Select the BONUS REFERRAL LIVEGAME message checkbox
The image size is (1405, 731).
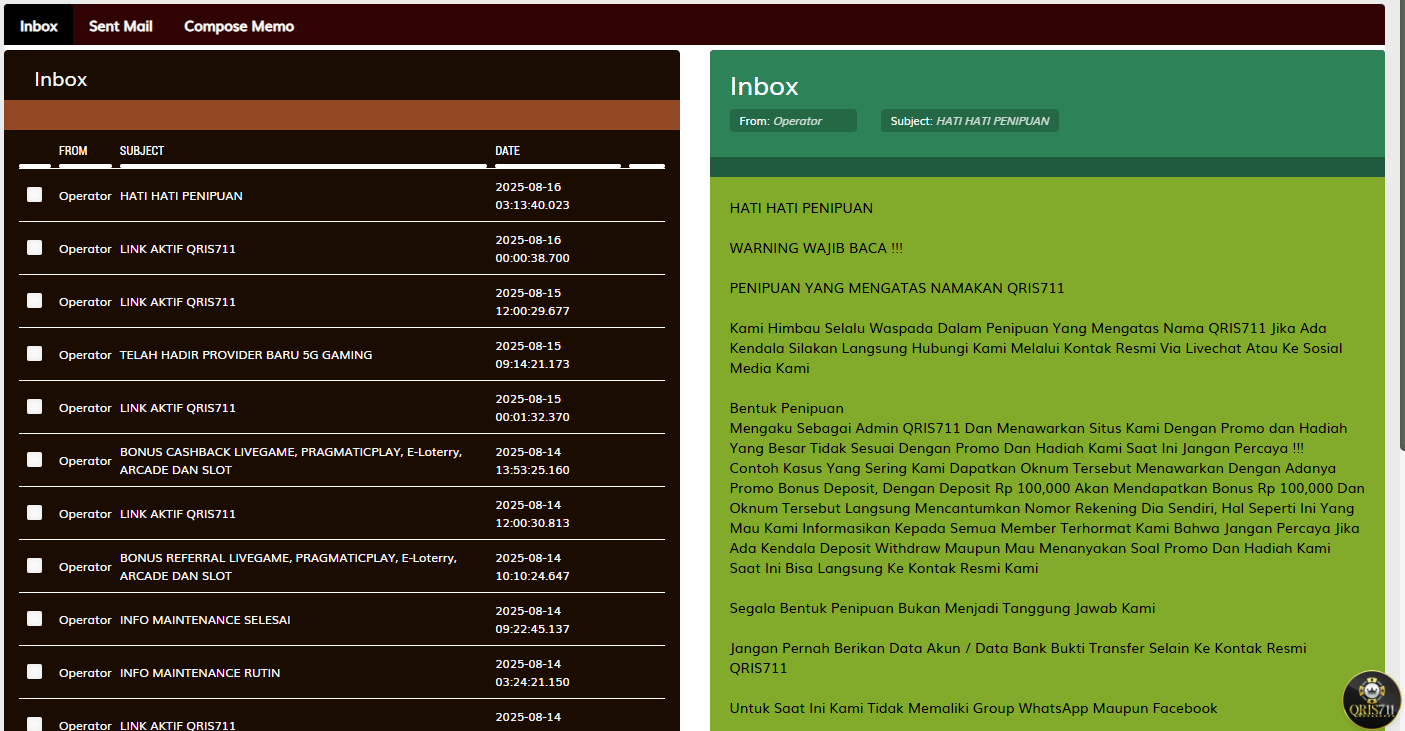35,566
